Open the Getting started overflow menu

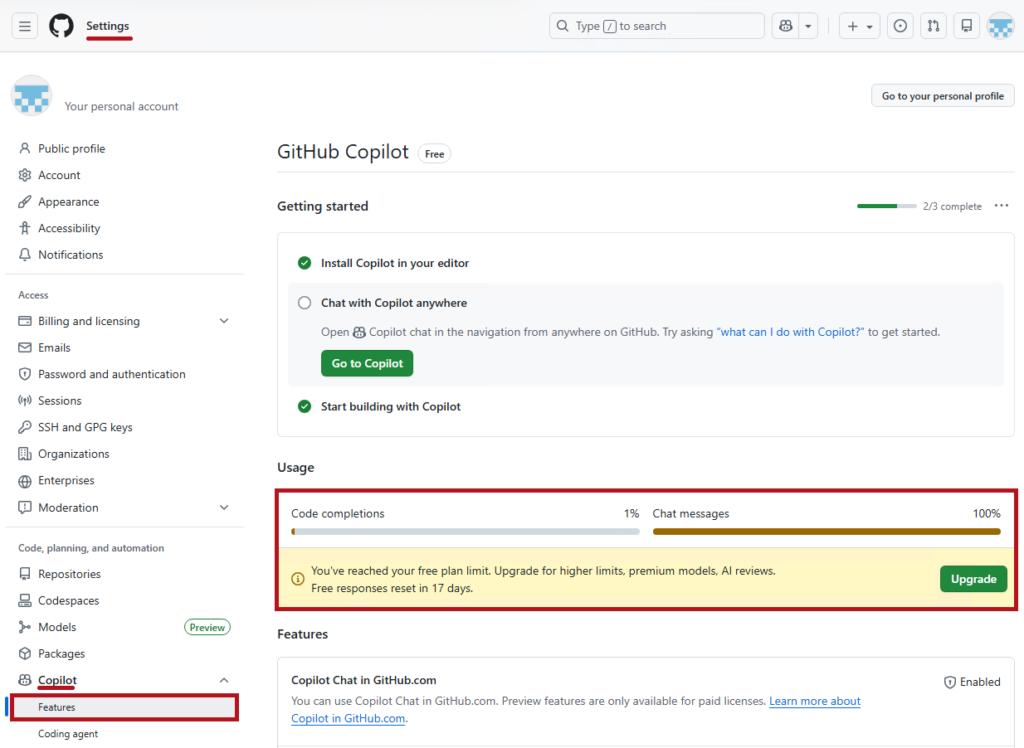click(1001, 205)
